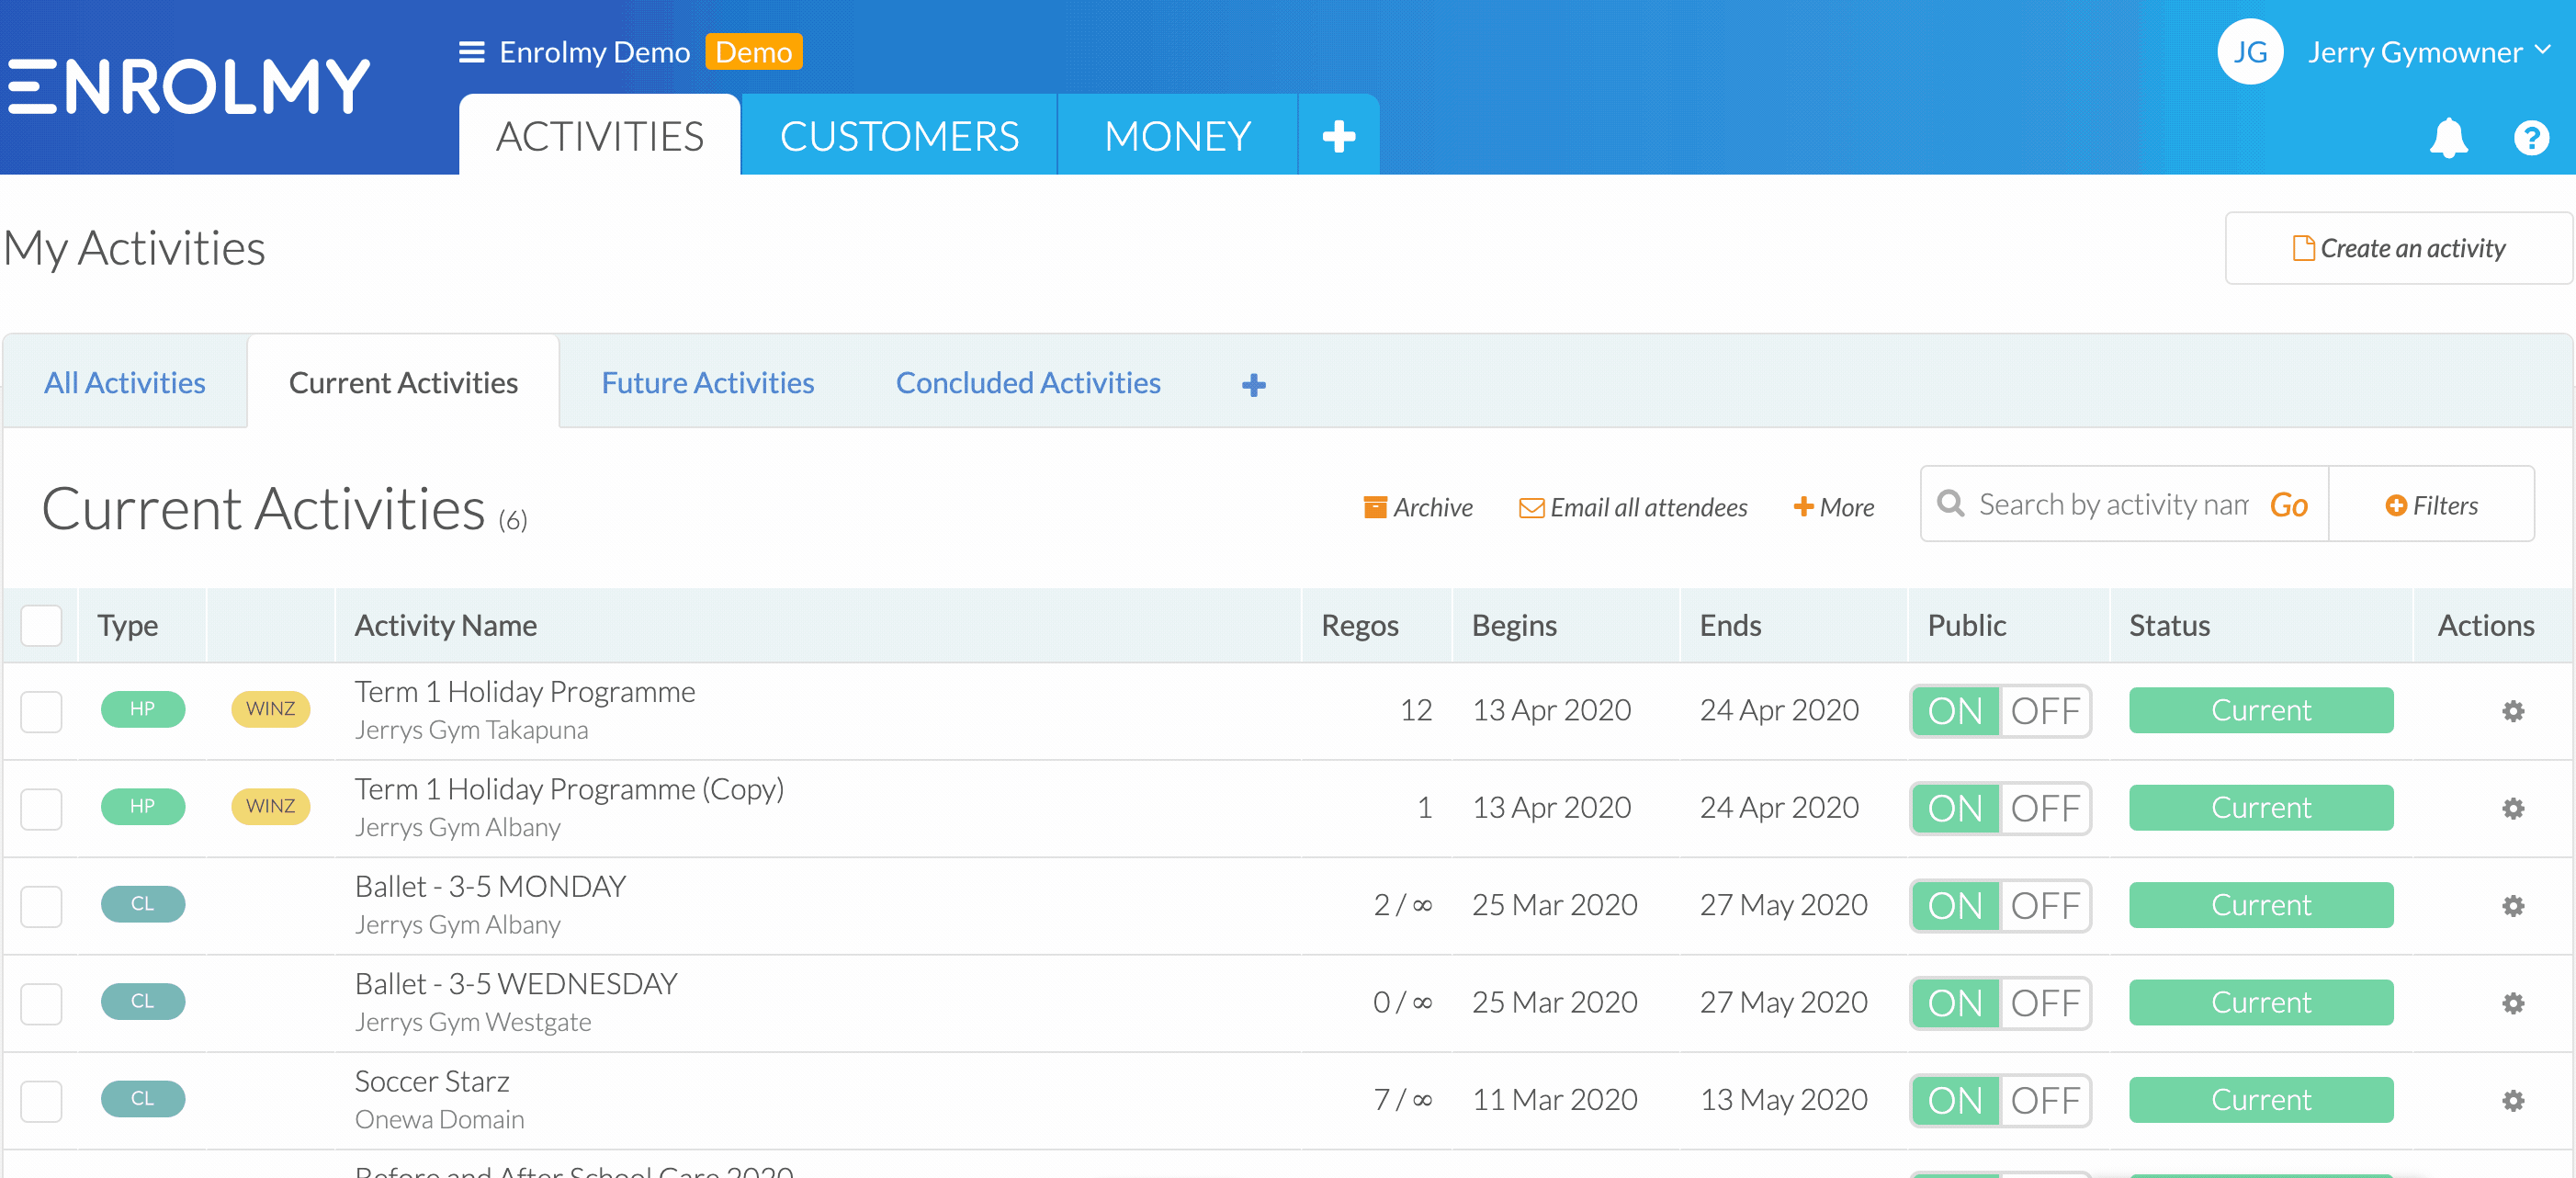
Task: Expand the More actions menu
Action: 1833,507
